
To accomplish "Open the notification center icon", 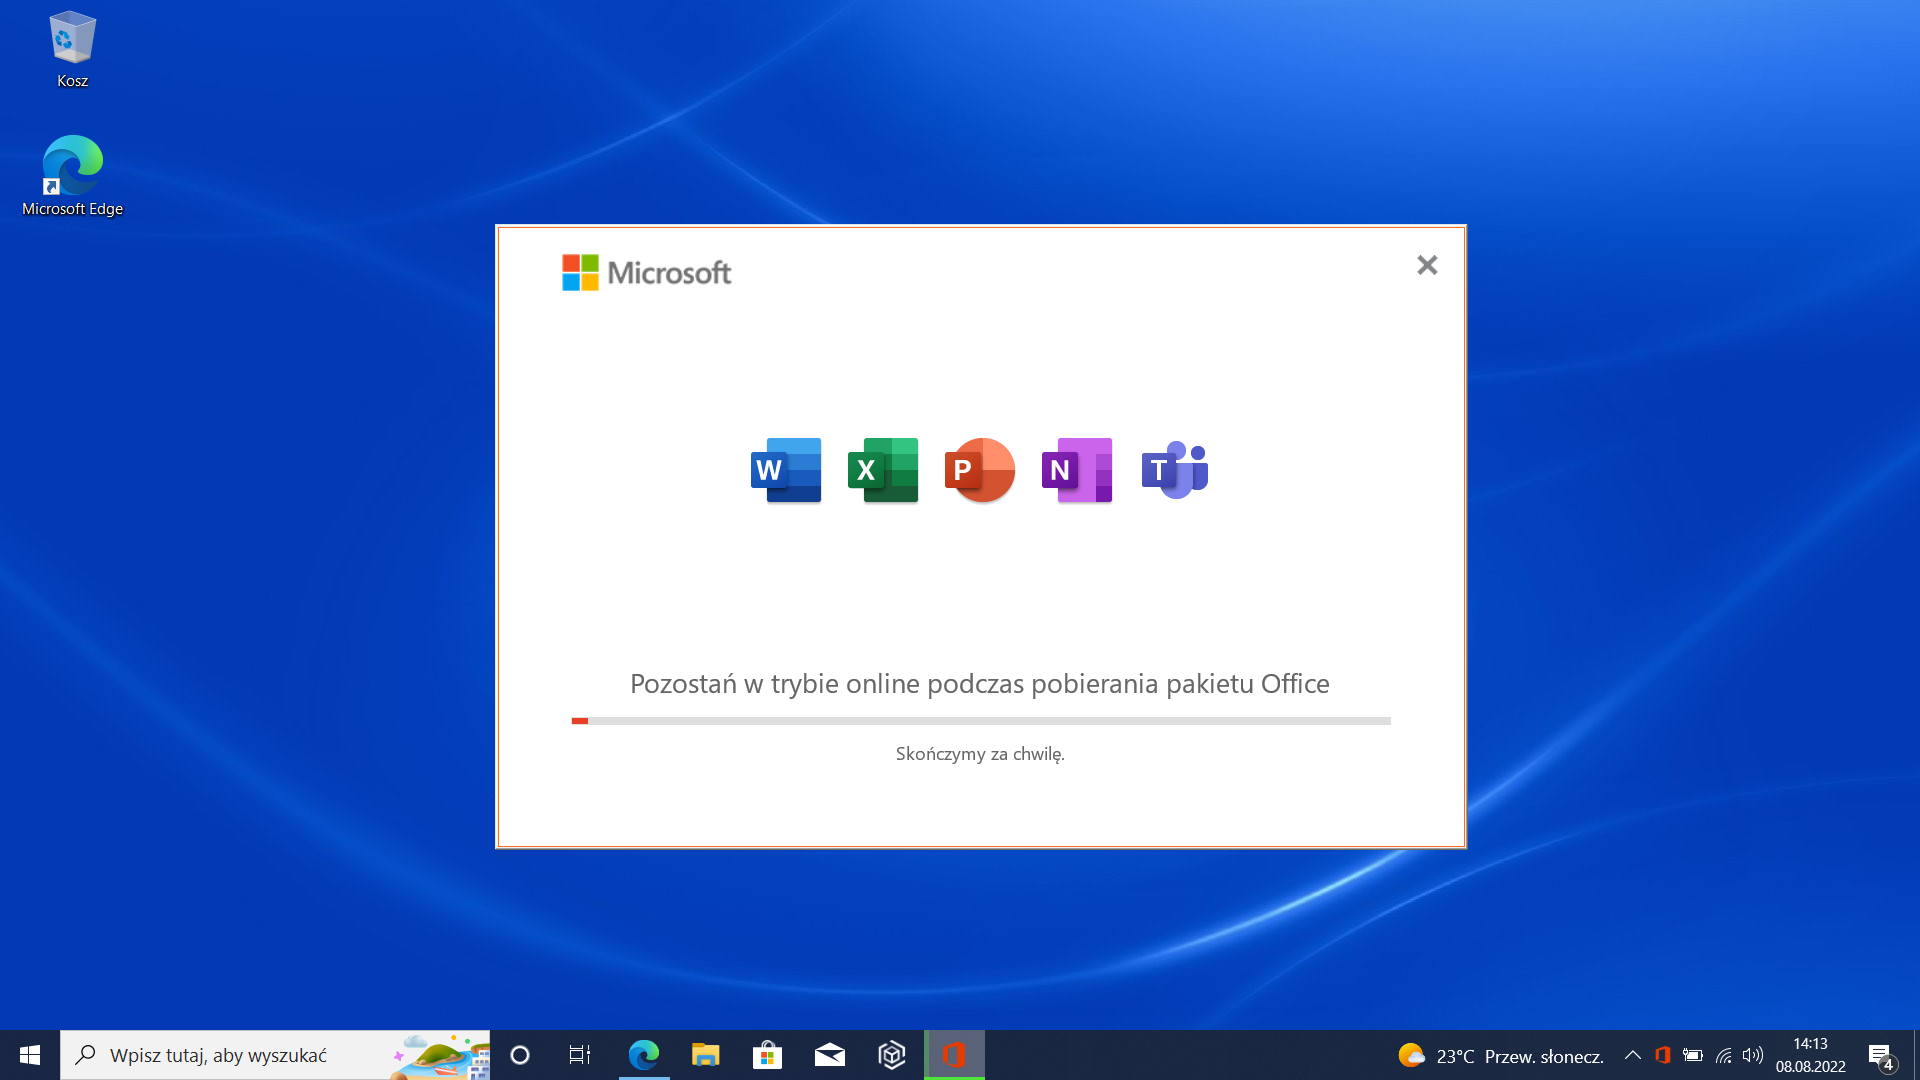I will click(1881, 1055).
